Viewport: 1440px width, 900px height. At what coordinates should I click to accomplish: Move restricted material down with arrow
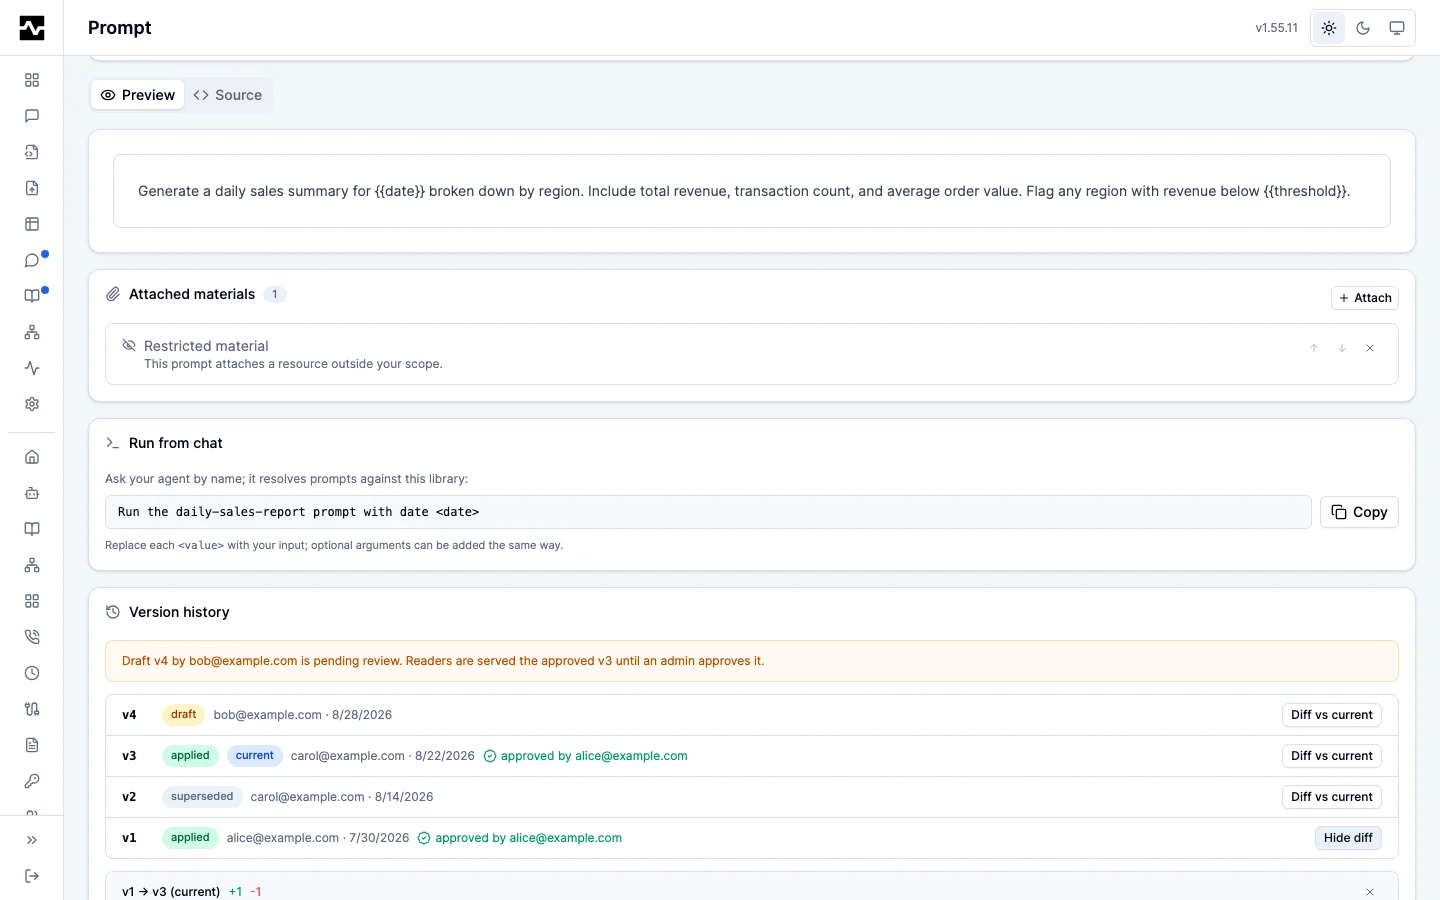click(x=1342, y=348)
